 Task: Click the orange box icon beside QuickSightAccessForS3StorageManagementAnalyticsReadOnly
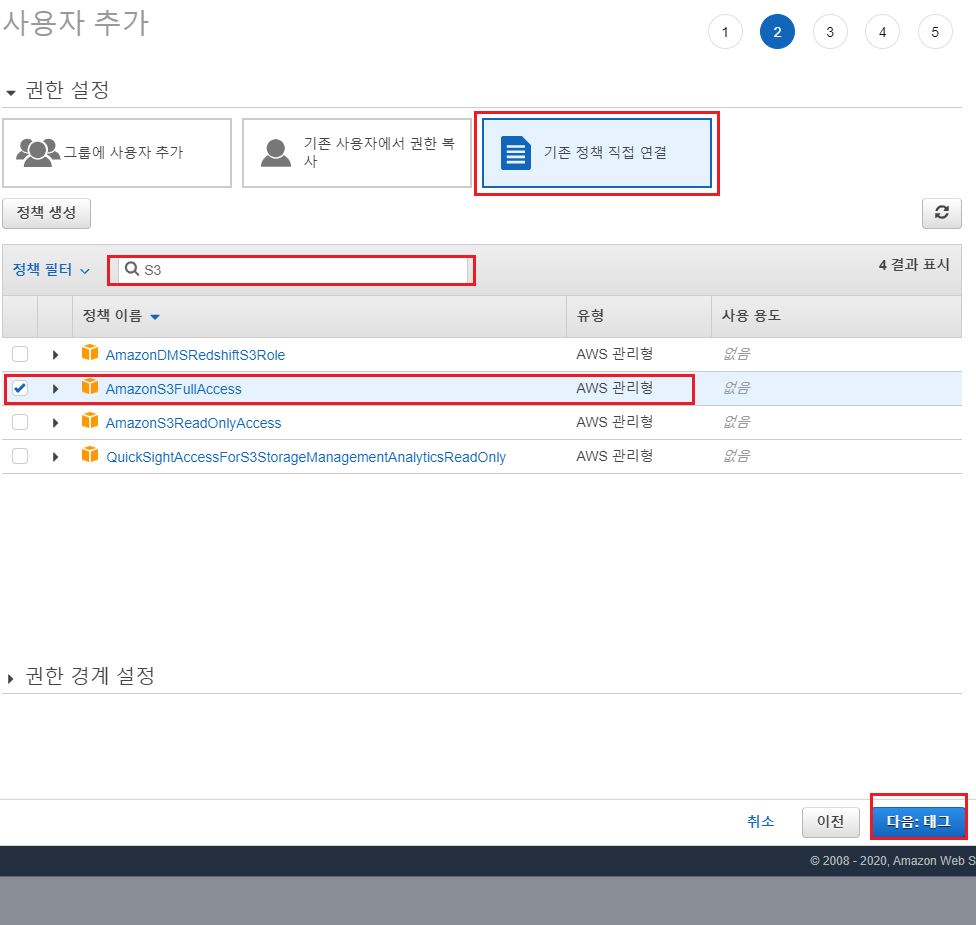tap(90, 455)
